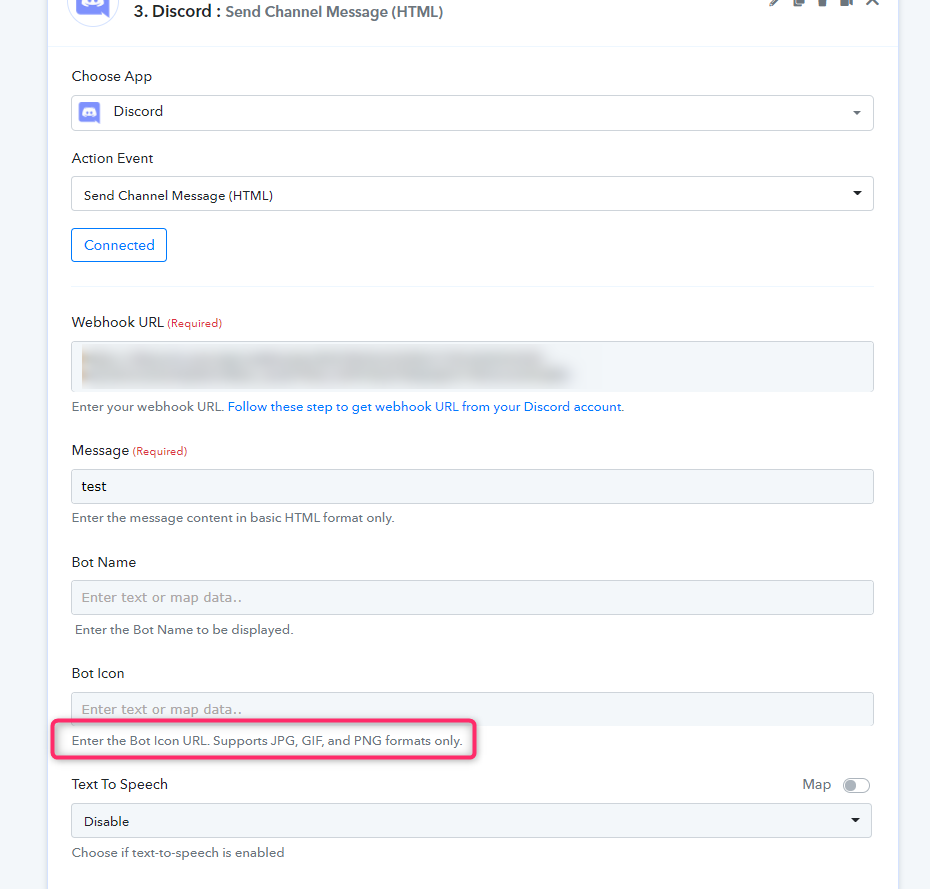Screen dimensions: 930x889
Task: Click the video camera icon in step header
Action: point(846,2)
